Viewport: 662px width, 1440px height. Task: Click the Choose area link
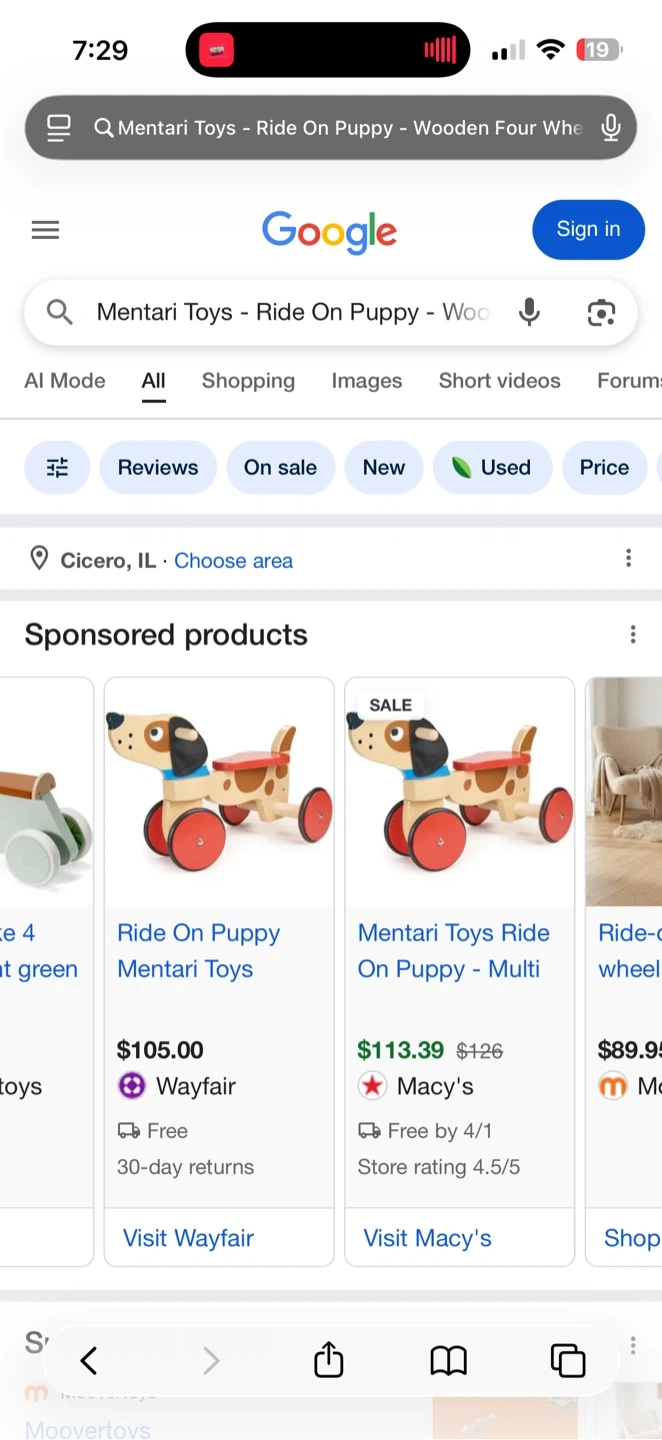(x=233, y=561)
